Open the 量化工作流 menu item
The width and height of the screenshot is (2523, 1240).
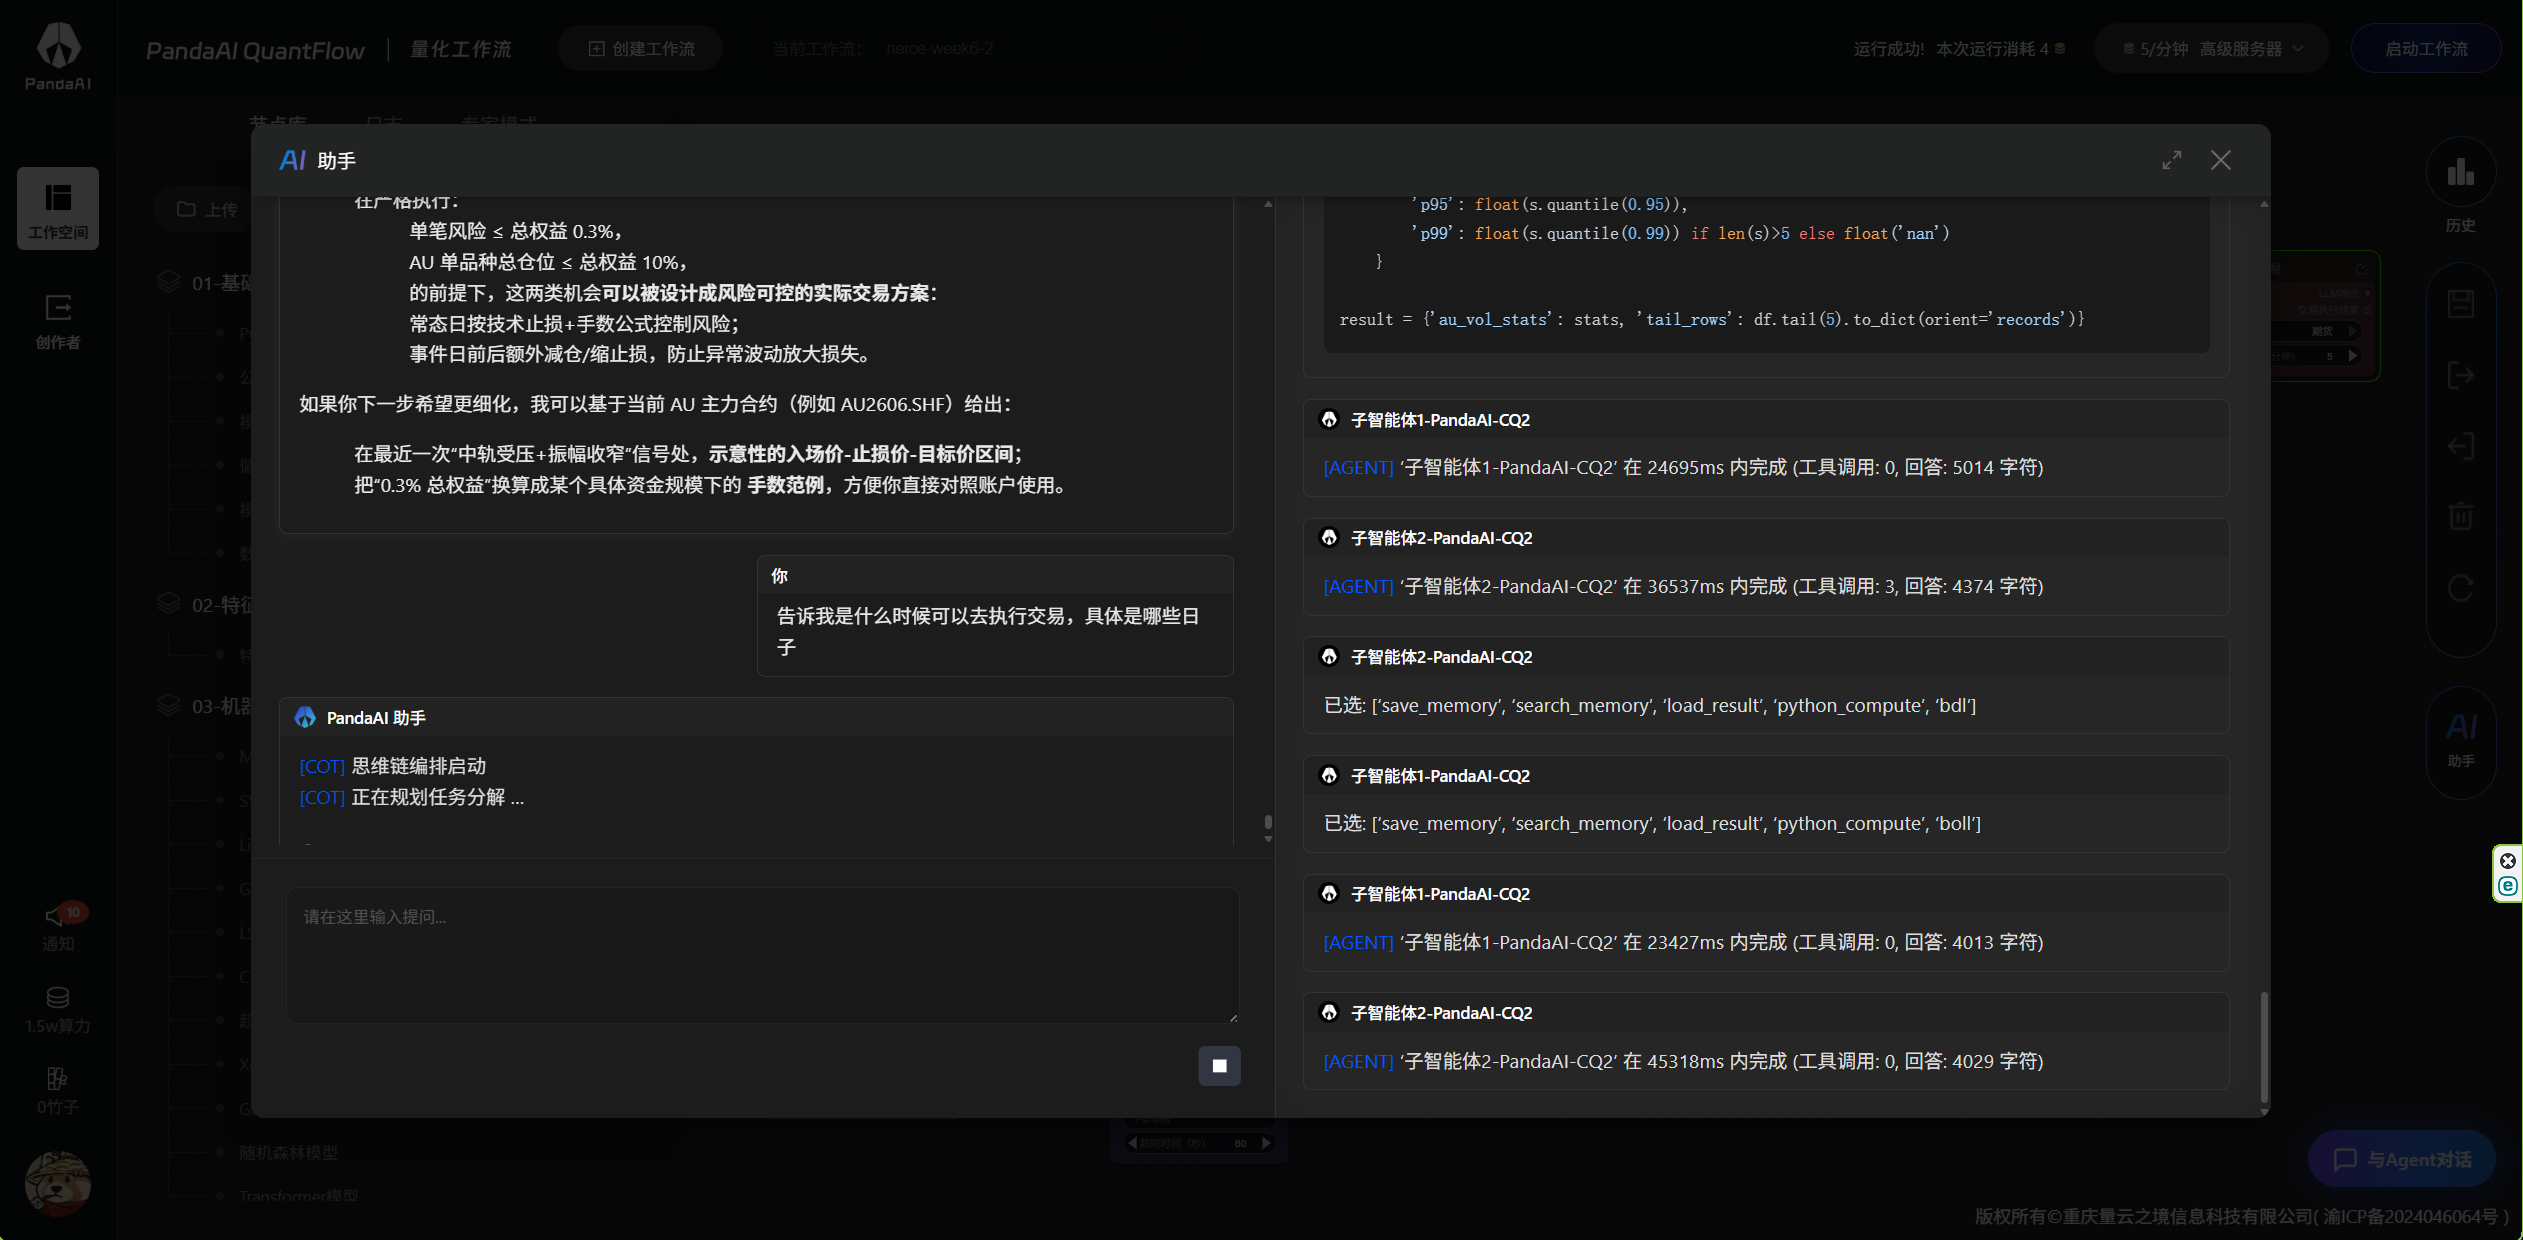[x=459, y=47]
